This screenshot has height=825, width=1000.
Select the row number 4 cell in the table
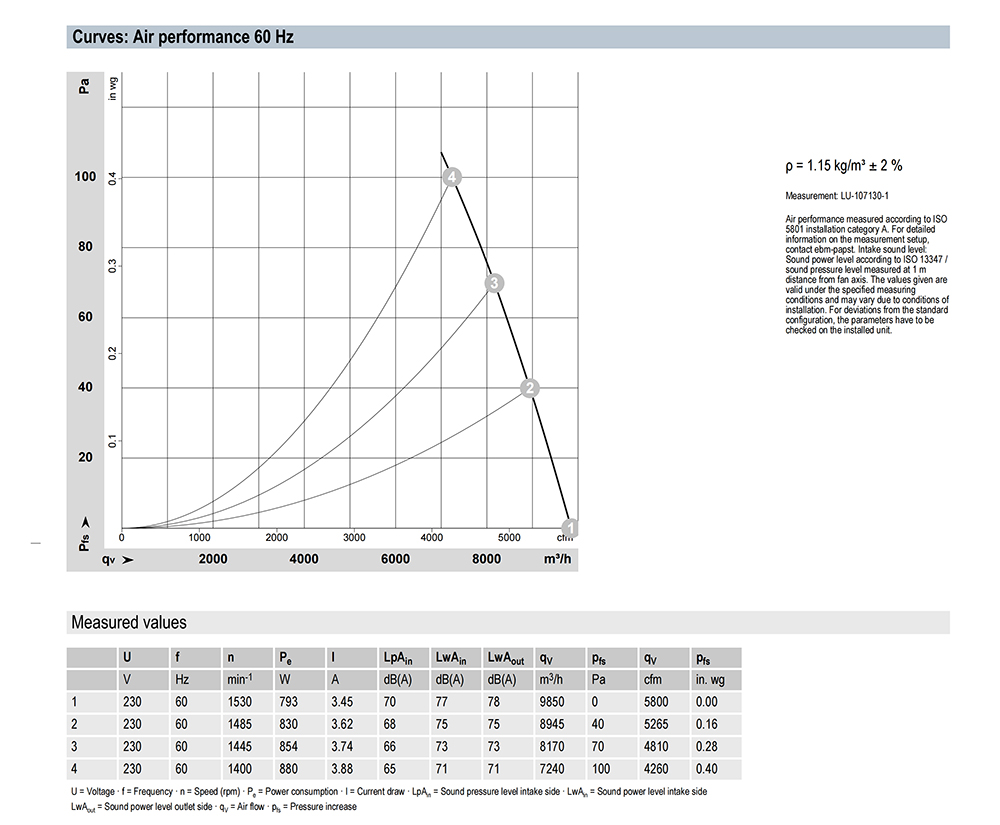pos(74,769)
